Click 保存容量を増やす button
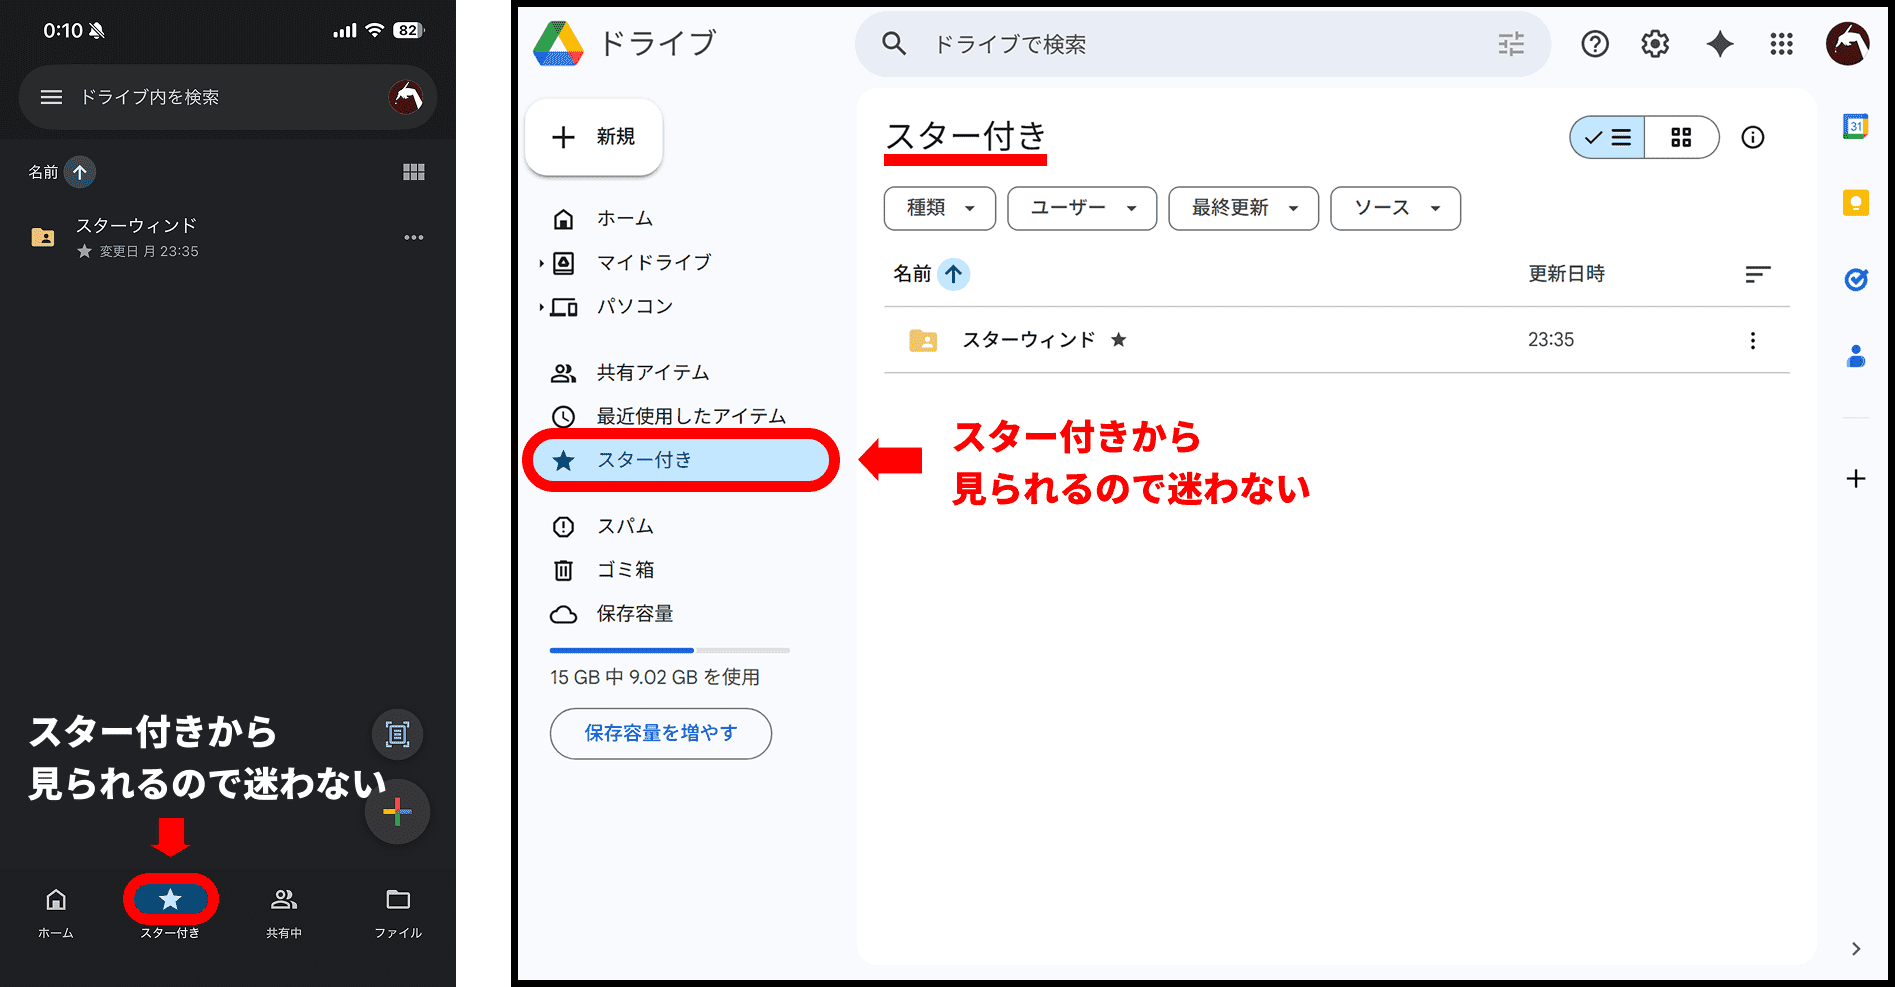The image size is (1895, 987). tap(660, 733)
